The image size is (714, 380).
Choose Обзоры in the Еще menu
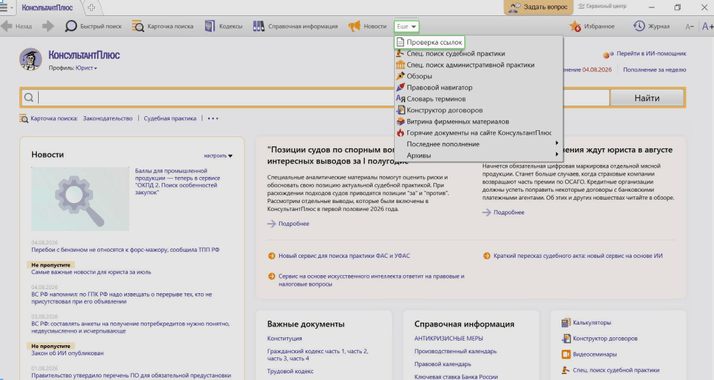pos(478,76)
